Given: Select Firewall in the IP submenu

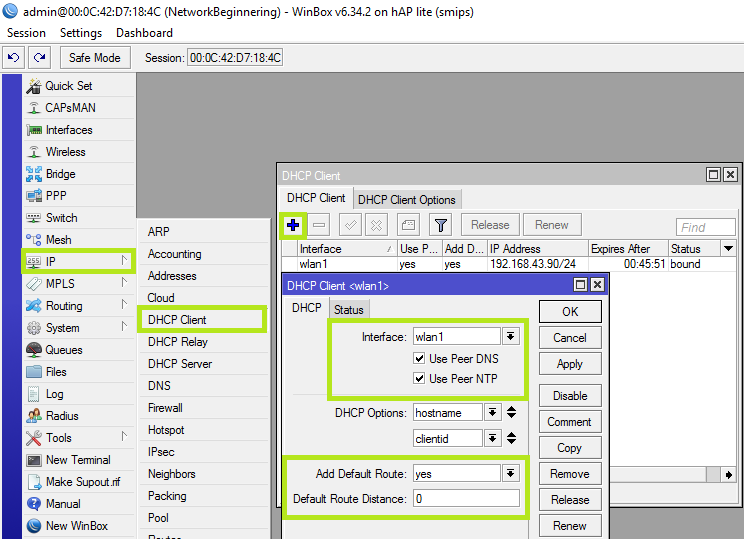Looking at the screenshot, I should (204, 408).
